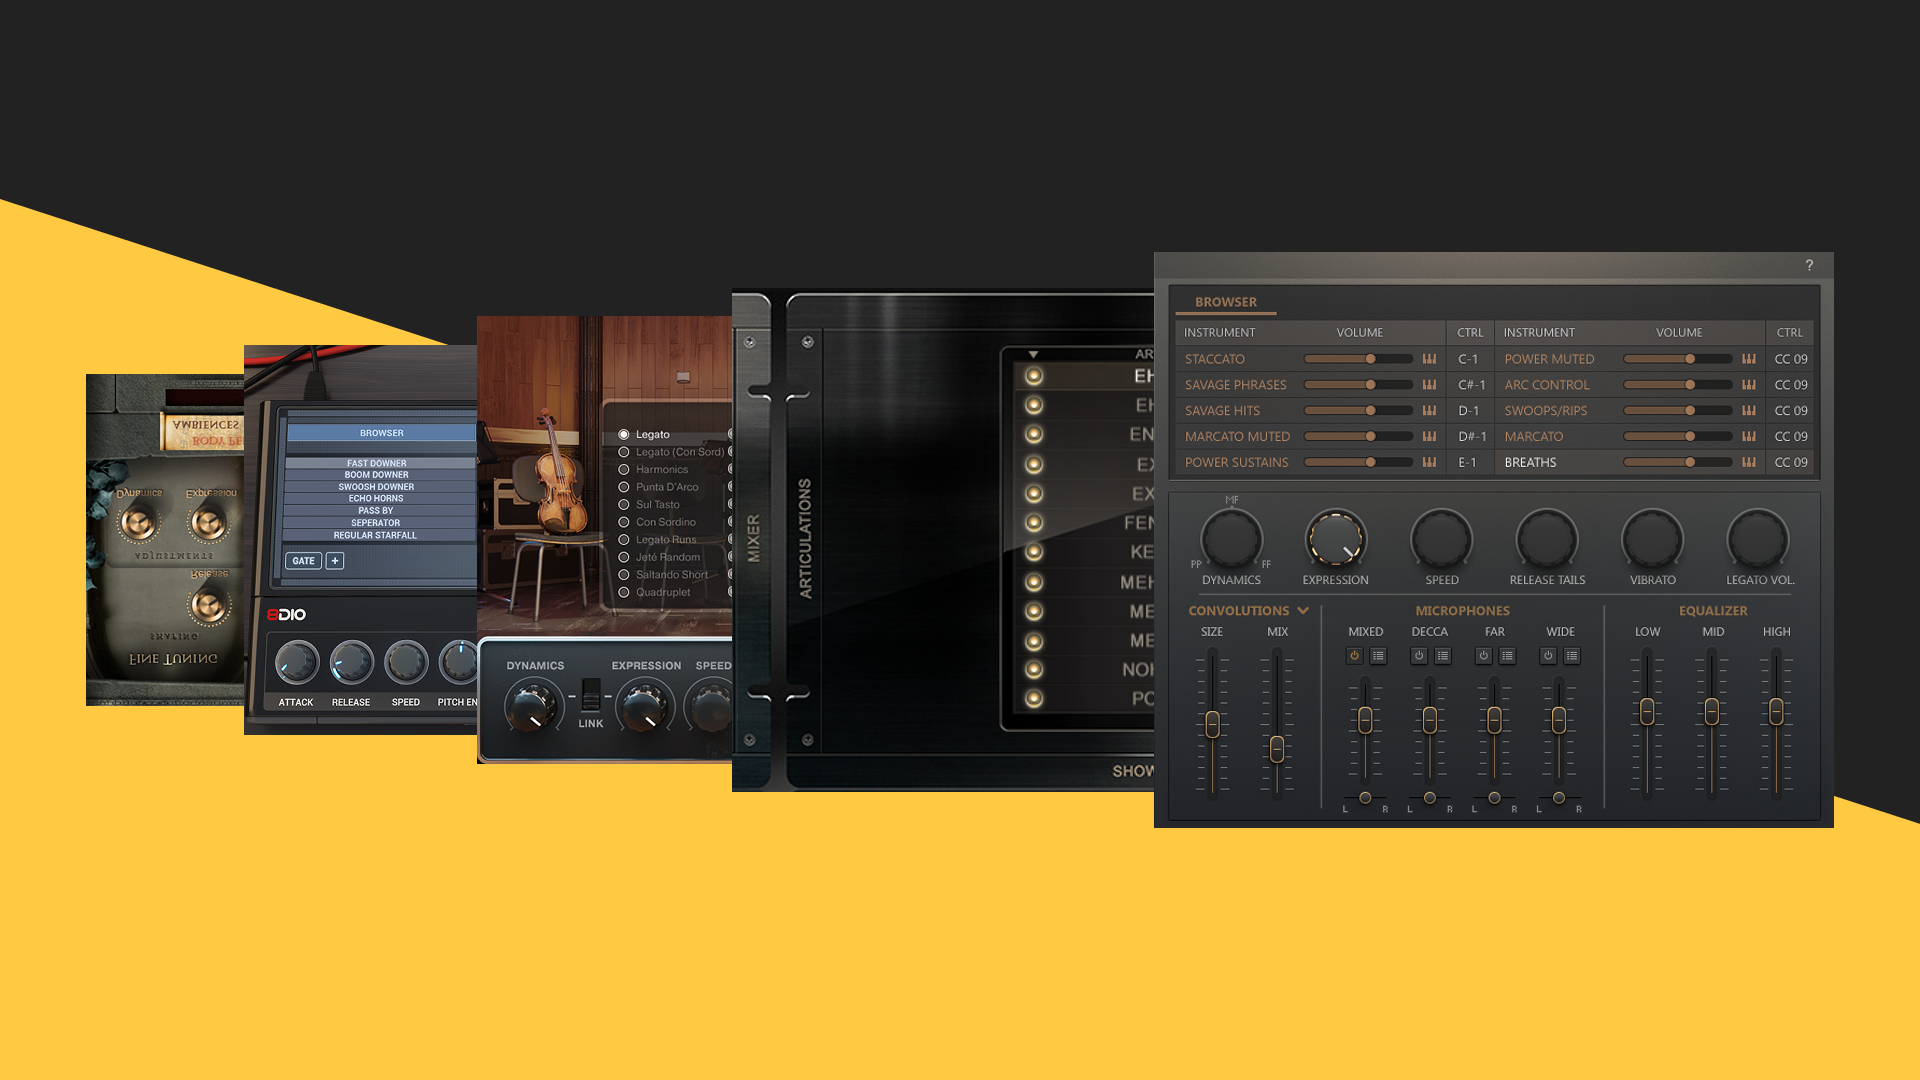Open the output routing list for the WIDE microphone
The width and height of the screenshot is (1920, 1080).
point(1571,656)
